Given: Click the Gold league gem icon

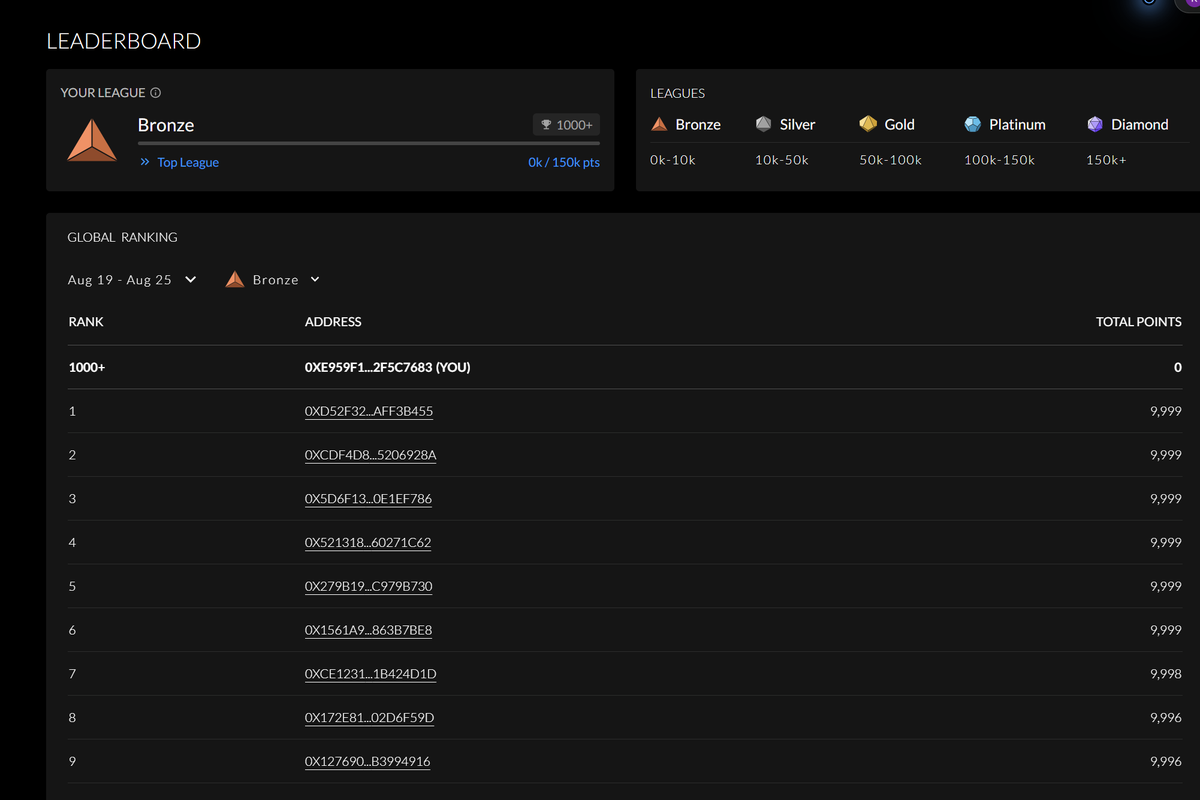Looking at the screenshot, I should (868, 124).
